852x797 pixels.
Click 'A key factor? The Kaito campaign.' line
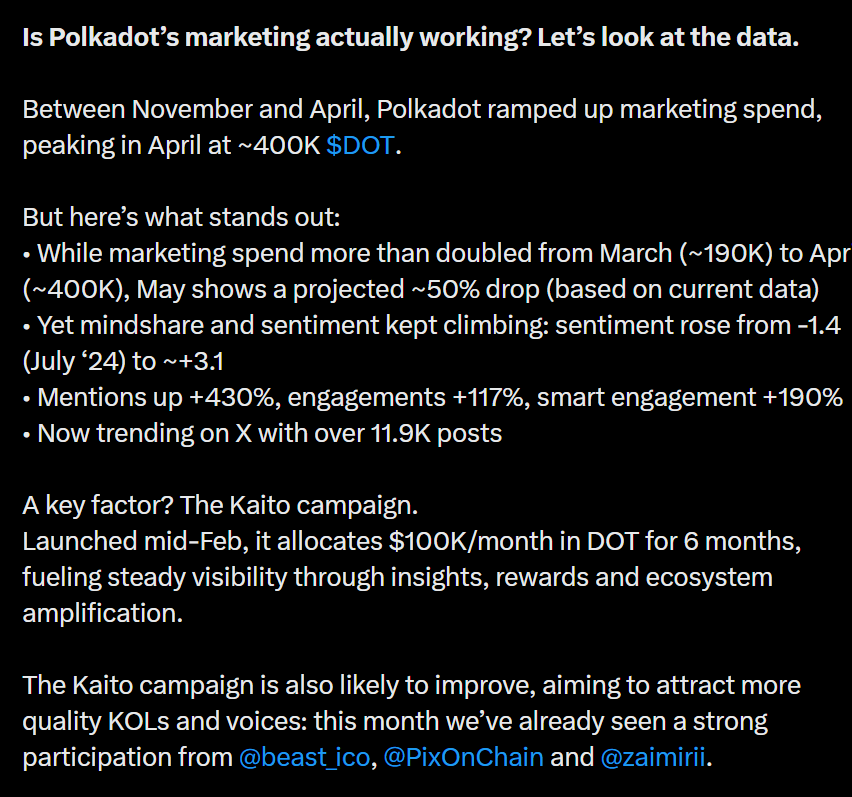pyautogui.click(x=220, y=506)
